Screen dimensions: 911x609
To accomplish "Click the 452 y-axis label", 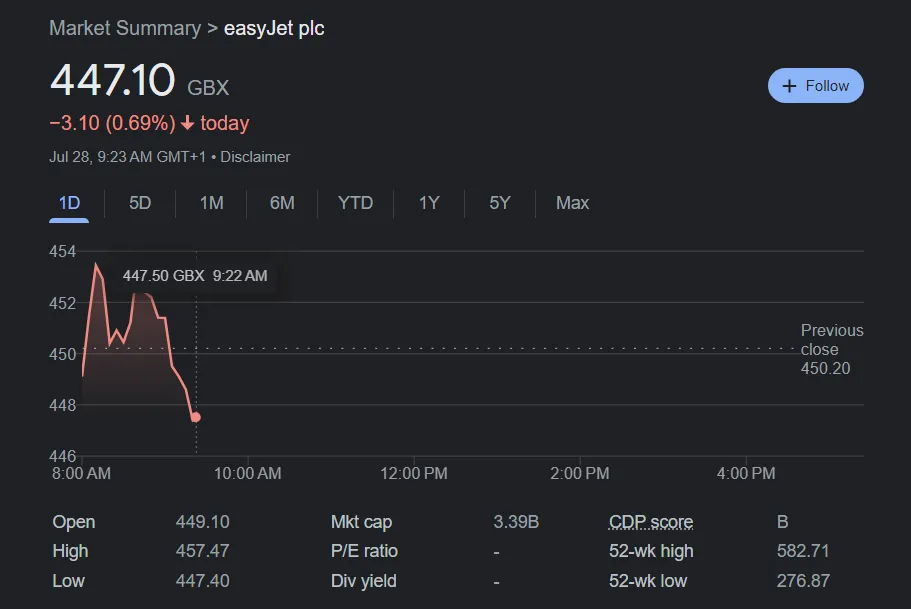I will tap(63, 303).
